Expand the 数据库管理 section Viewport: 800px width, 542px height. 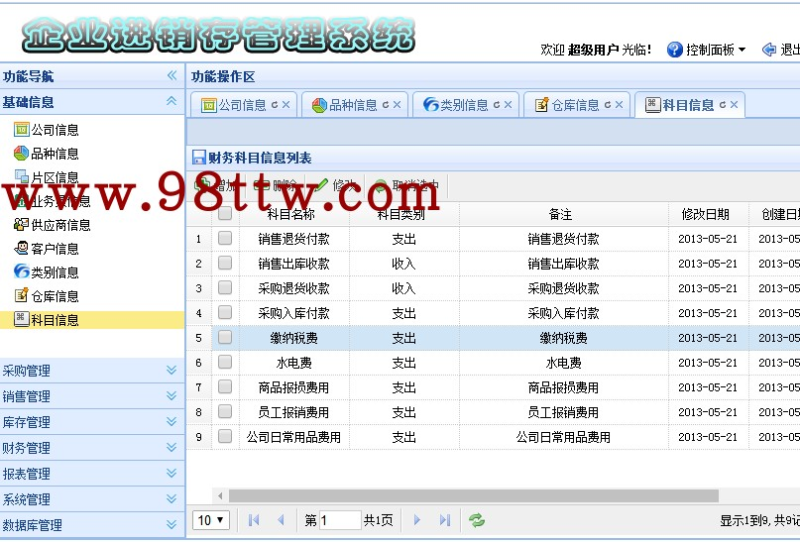coord(172,524)
